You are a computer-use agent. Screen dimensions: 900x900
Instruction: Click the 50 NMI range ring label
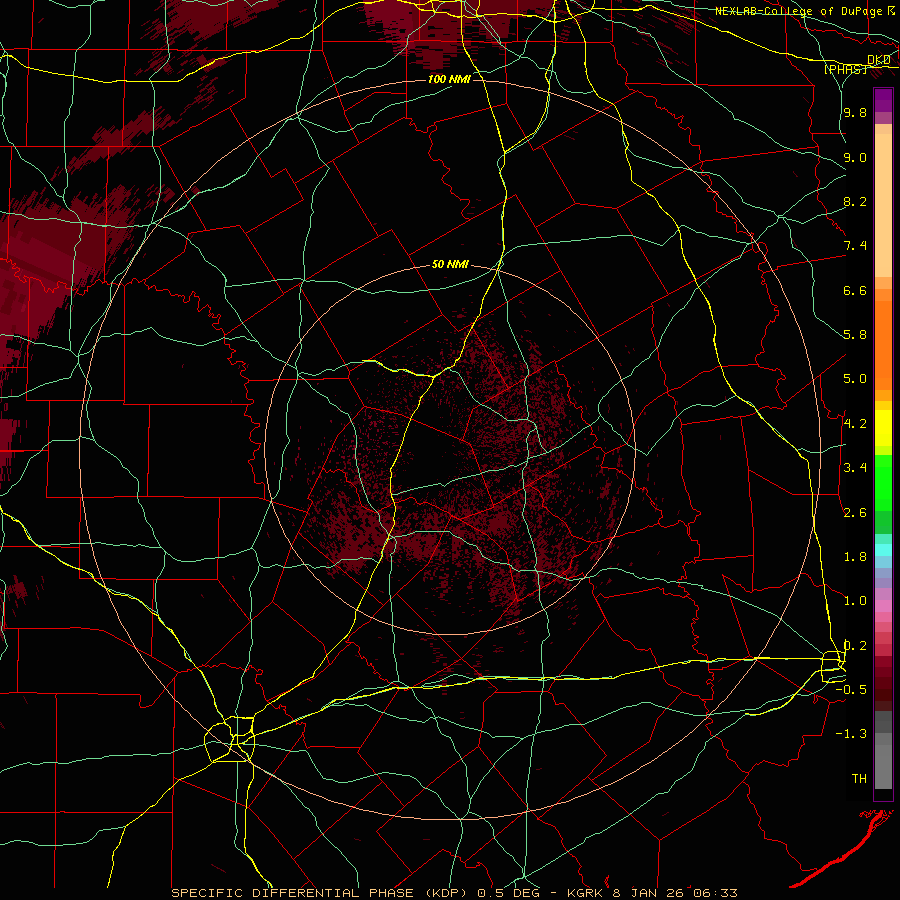pyautogui.click(x=450, y=264)
